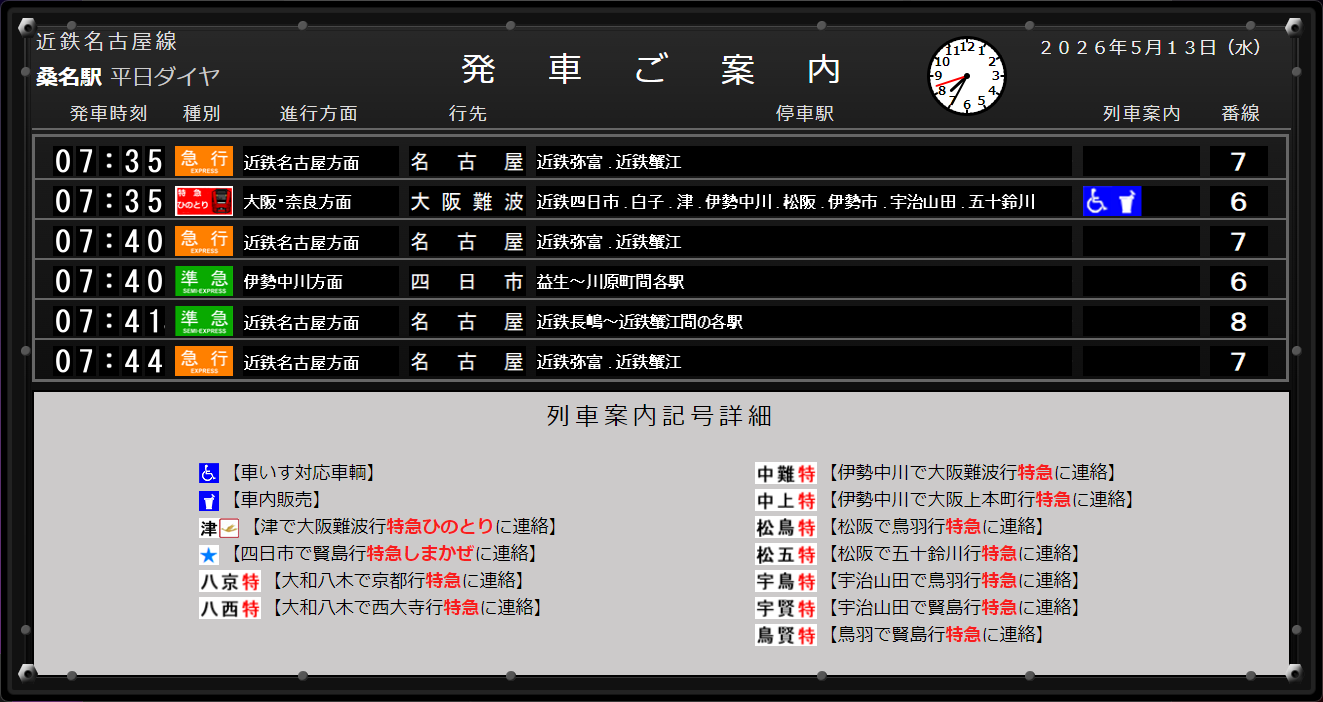Click the orange 急行 badge in the 07:44 row
This screenshot has height=702, width=1323.
204,361
